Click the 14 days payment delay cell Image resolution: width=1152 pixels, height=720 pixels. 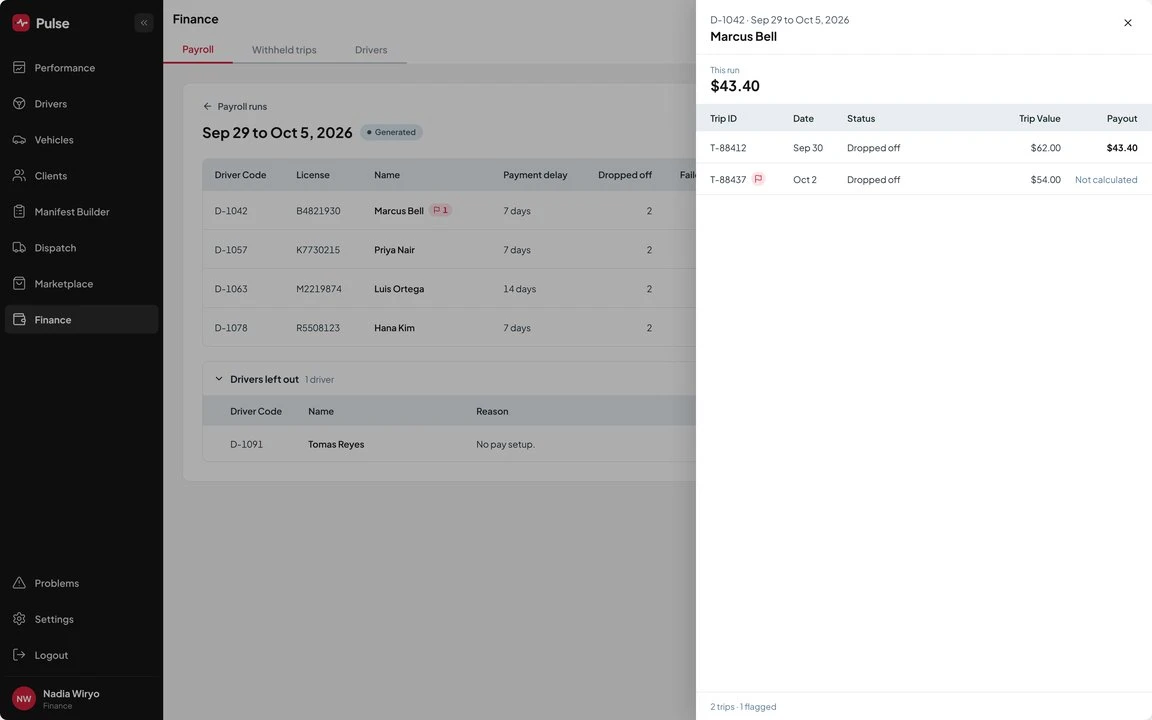point(519,289)
